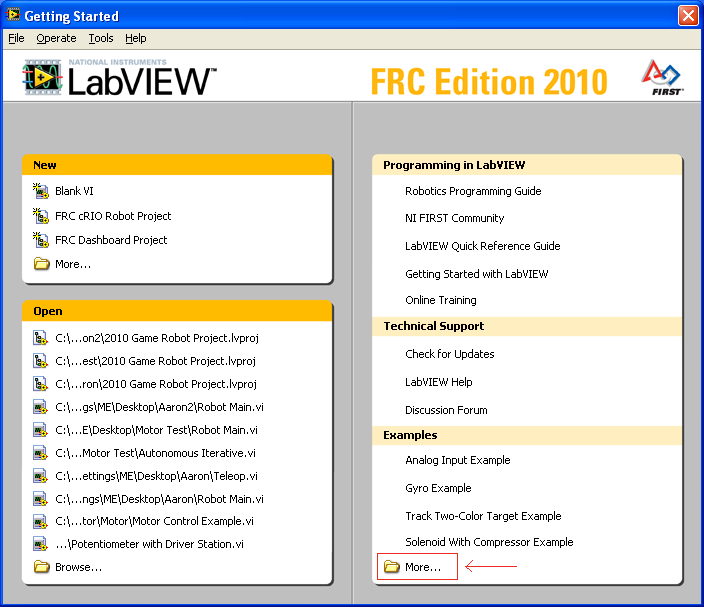Open Getting Started with LabVIEW
Viewport: 704px width, 607px height.
[x=476, y=274]
